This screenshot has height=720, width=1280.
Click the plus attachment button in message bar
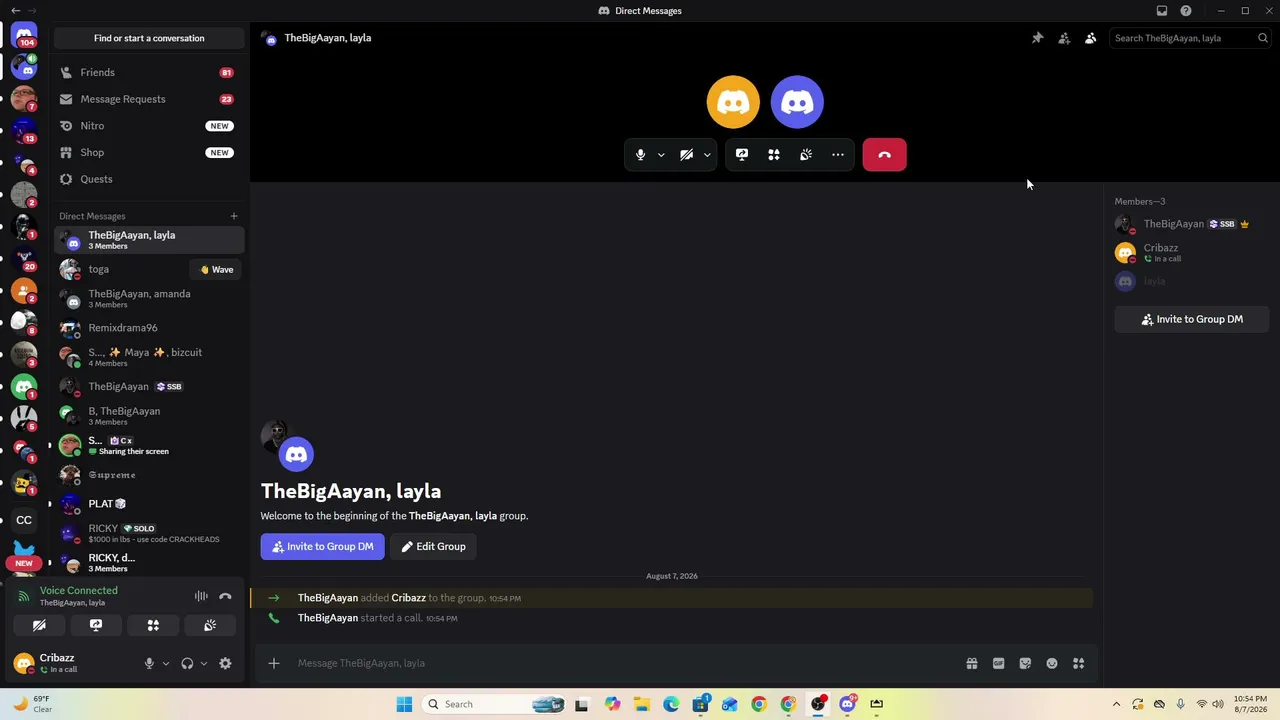(x=273, y=663)
